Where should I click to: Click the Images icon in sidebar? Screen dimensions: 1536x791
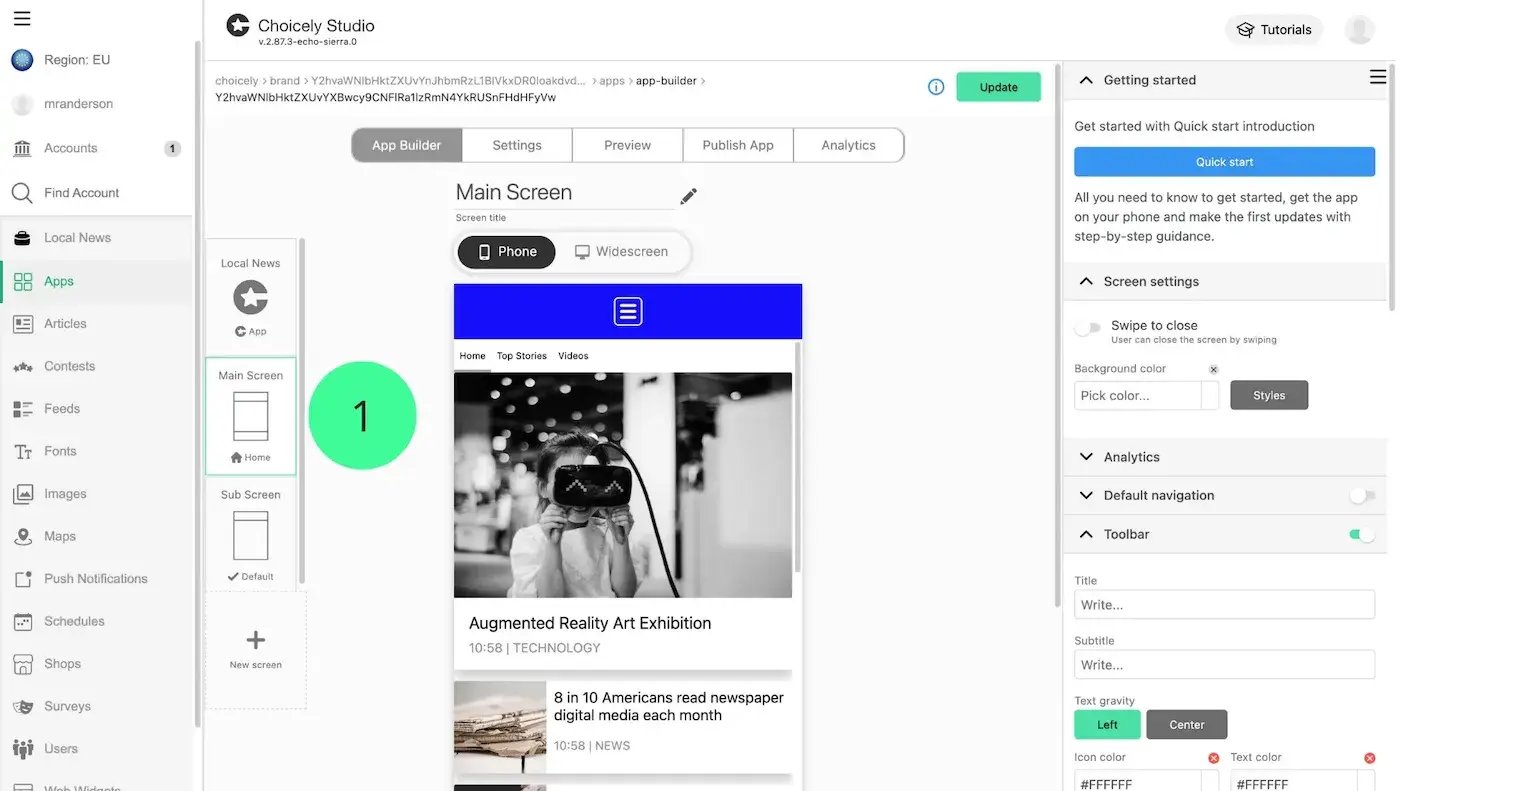[x=22, y=494]
